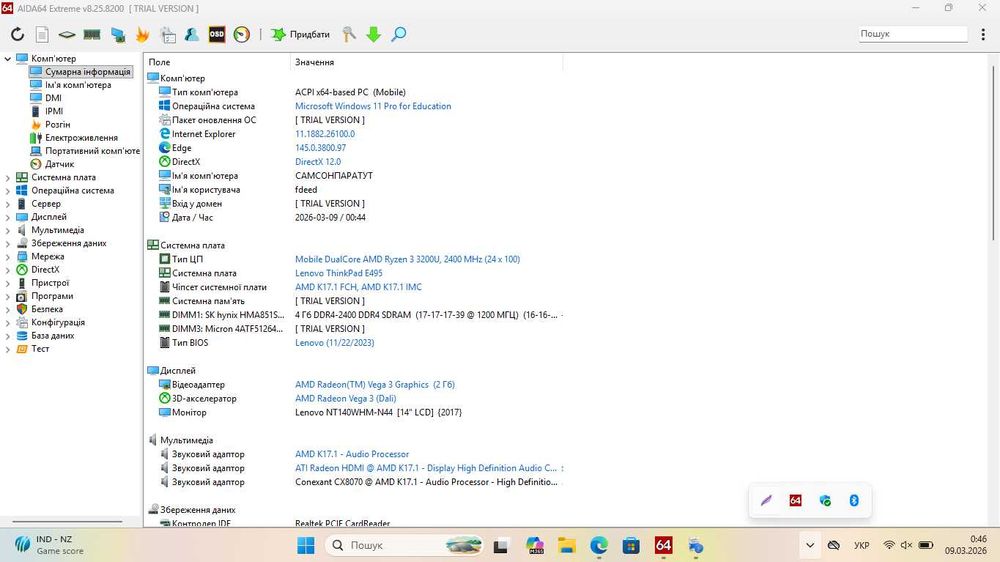Click the green download arrow update icon
Viewport: 1000px width, 562px height.
[x=374, y=34]
